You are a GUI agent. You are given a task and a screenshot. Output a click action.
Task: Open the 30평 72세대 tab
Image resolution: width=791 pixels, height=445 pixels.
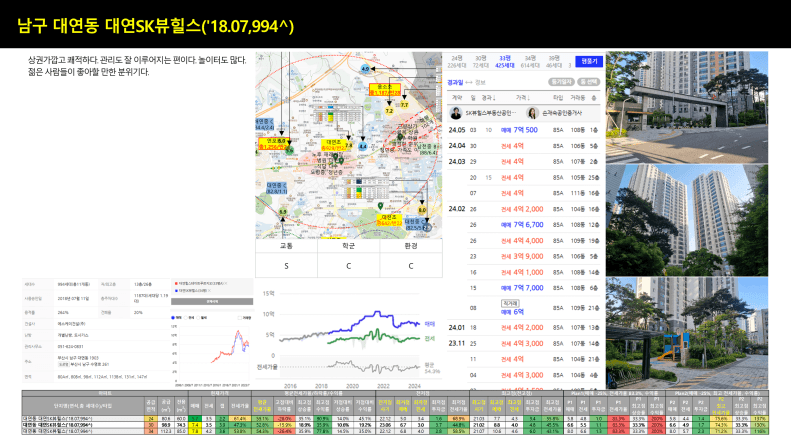[480, 62]
